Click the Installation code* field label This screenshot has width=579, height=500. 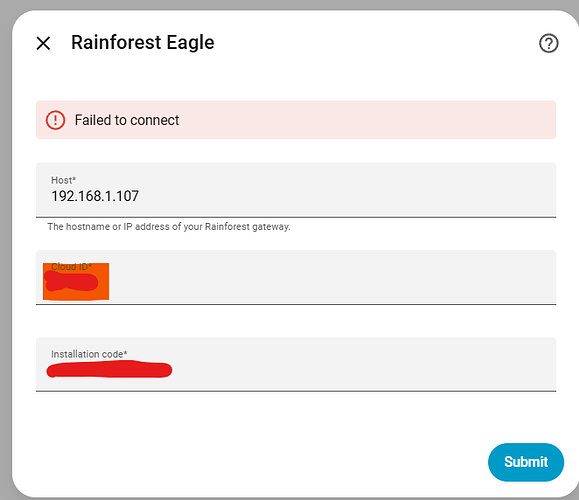[89, 354]
